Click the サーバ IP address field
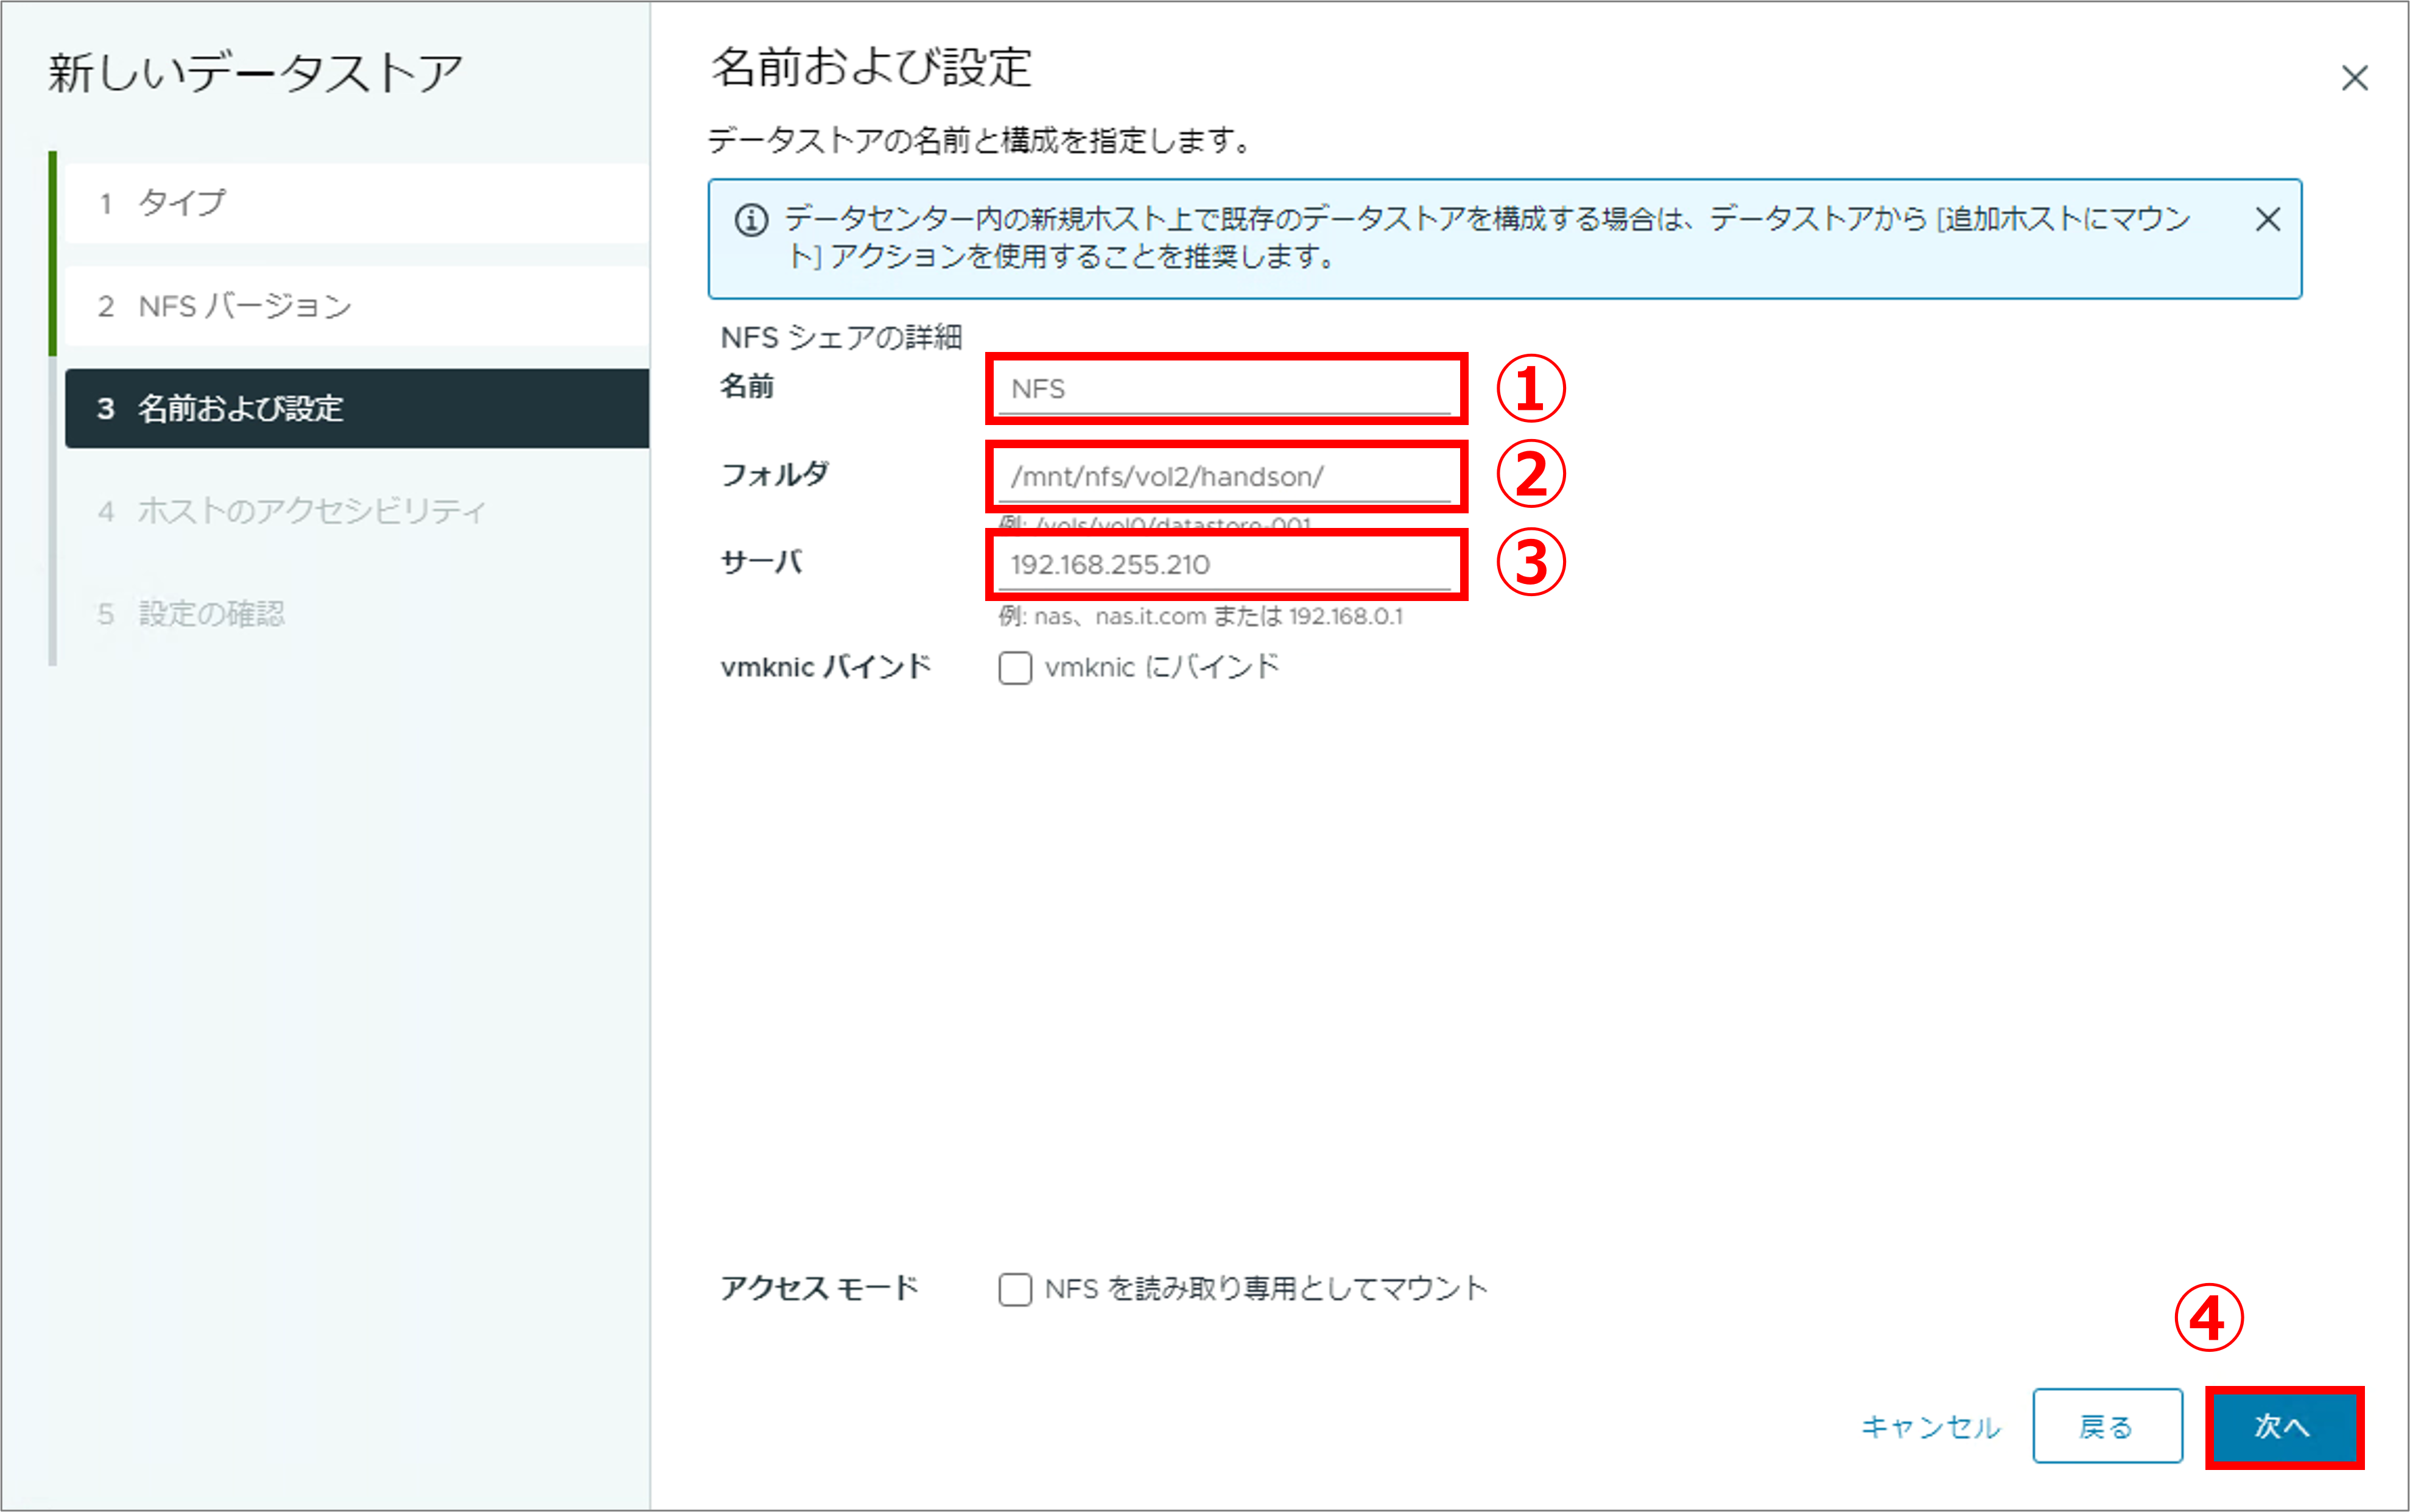 (x=1226, y=565)
